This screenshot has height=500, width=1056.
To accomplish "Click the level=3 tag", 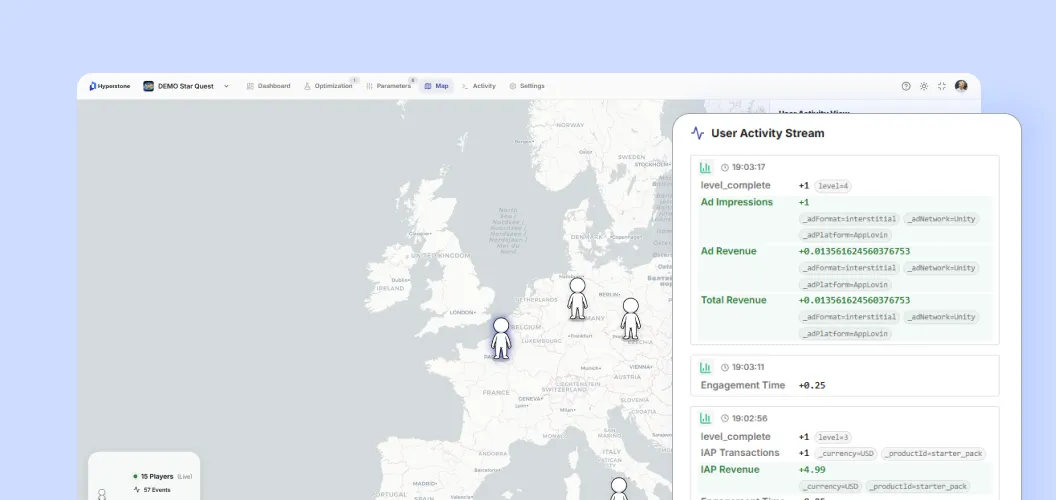I will click(832, 437).
